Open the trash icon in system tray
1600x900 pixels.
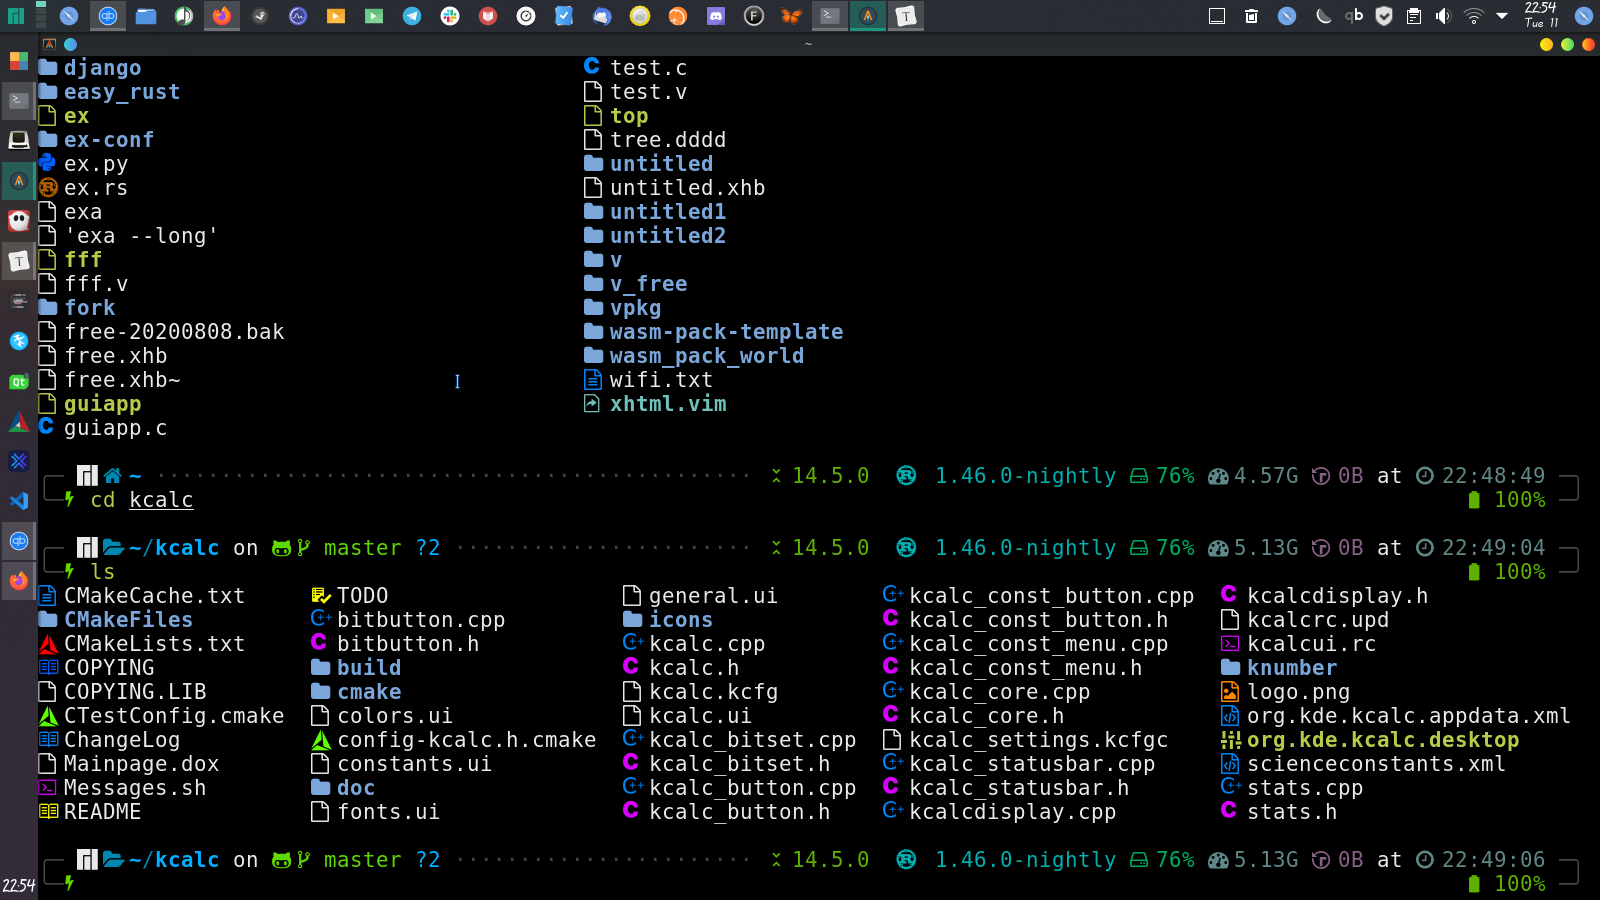(1251, 16)
